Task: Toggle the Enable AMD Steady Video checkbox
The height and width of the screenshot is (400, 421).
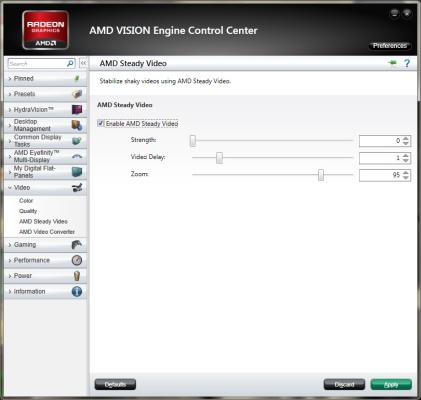Action: 101,123
